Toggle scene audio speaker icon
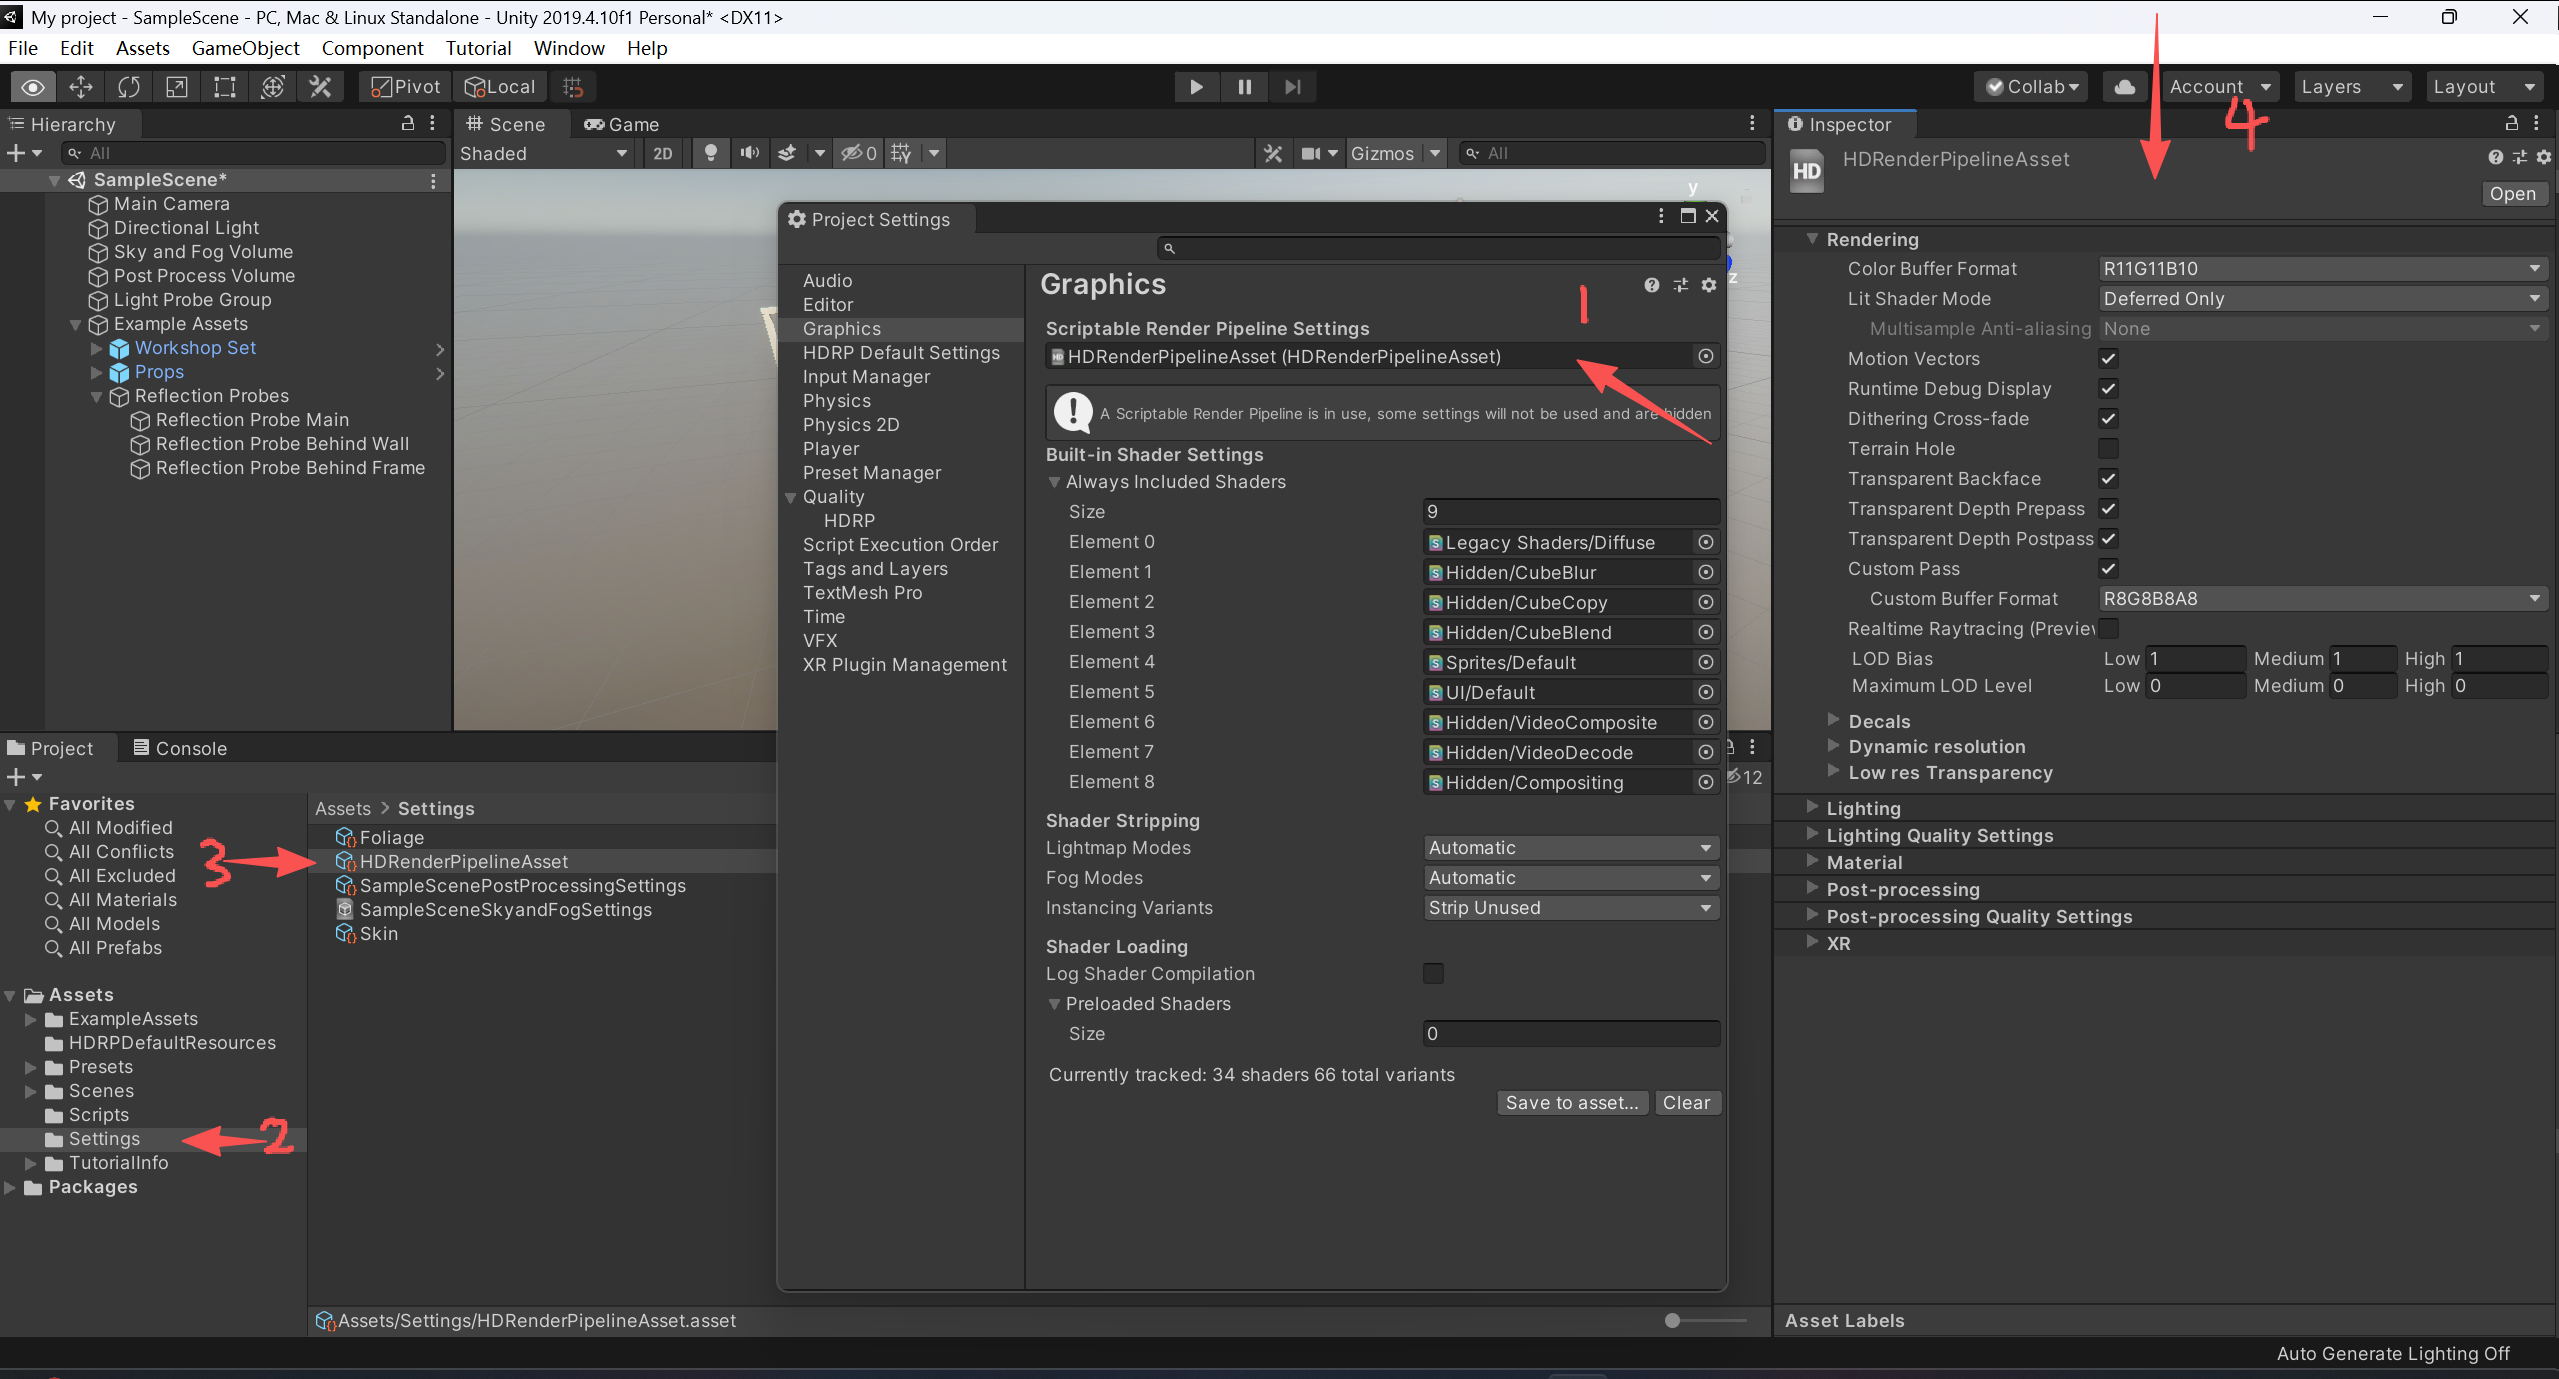 [x=749, y=153]
